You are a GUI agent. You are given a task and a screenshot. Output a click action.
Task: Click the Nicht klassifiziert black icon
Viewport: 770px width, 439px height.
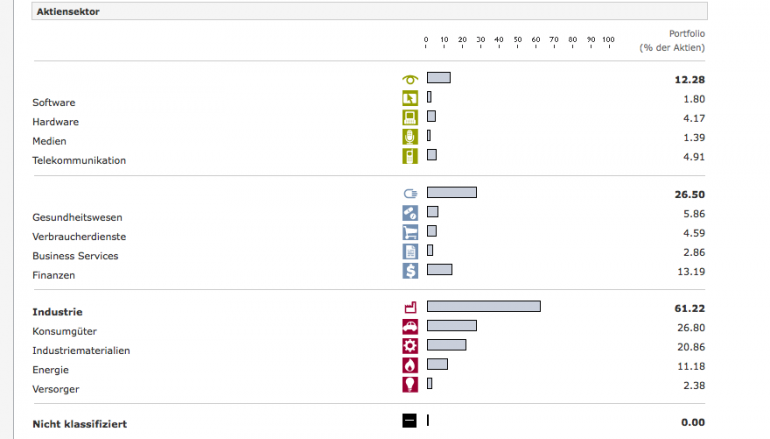409,421
